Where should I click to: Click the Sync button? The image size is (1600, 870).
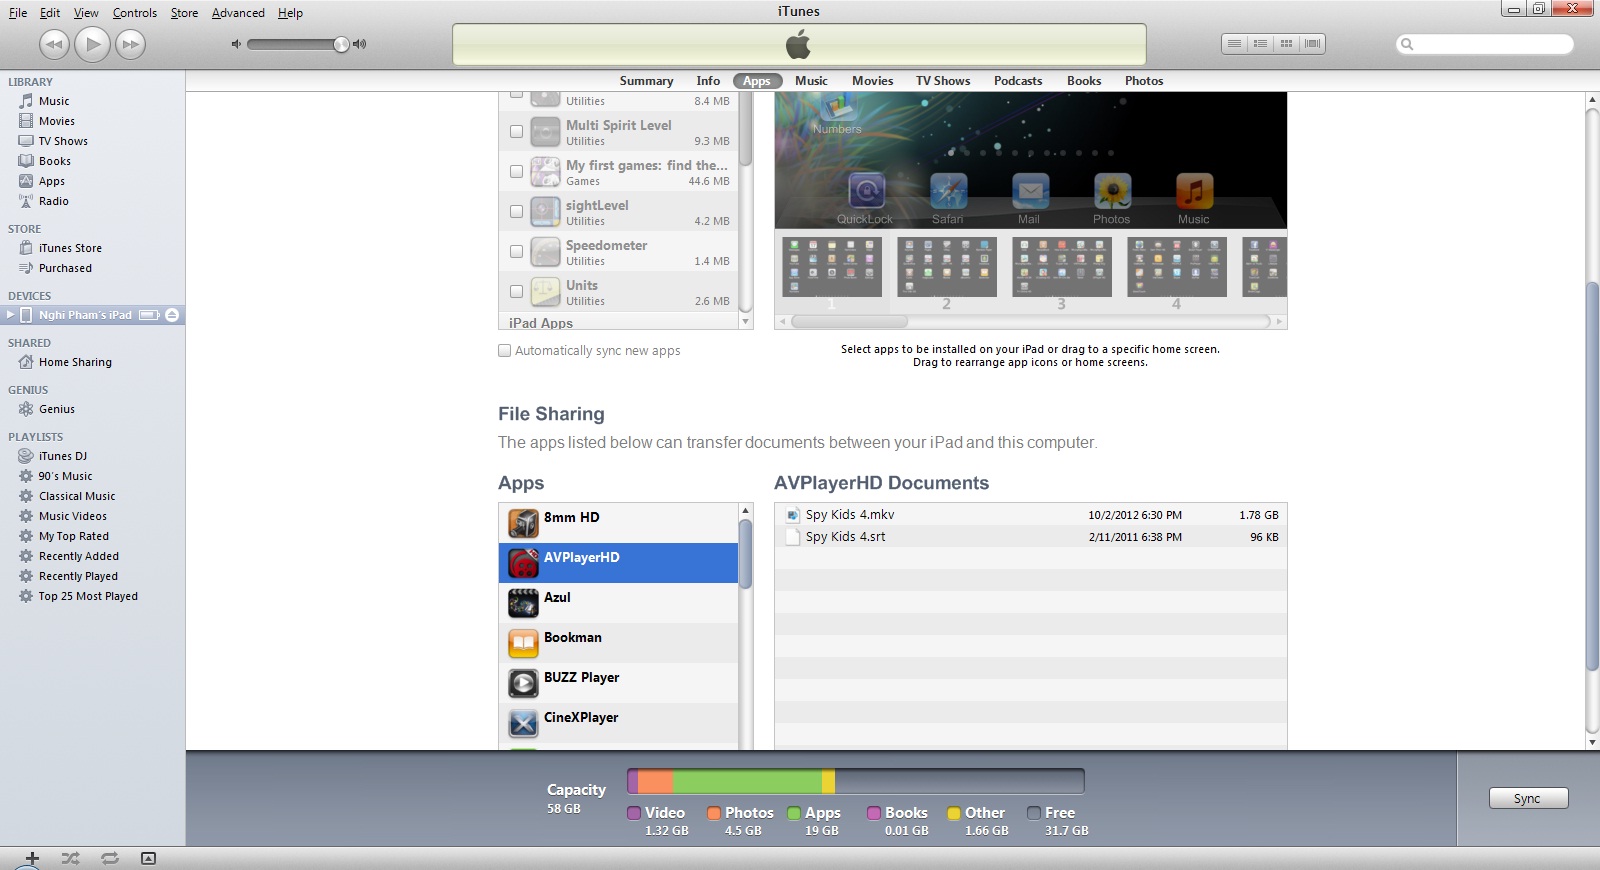(1528, 798)
